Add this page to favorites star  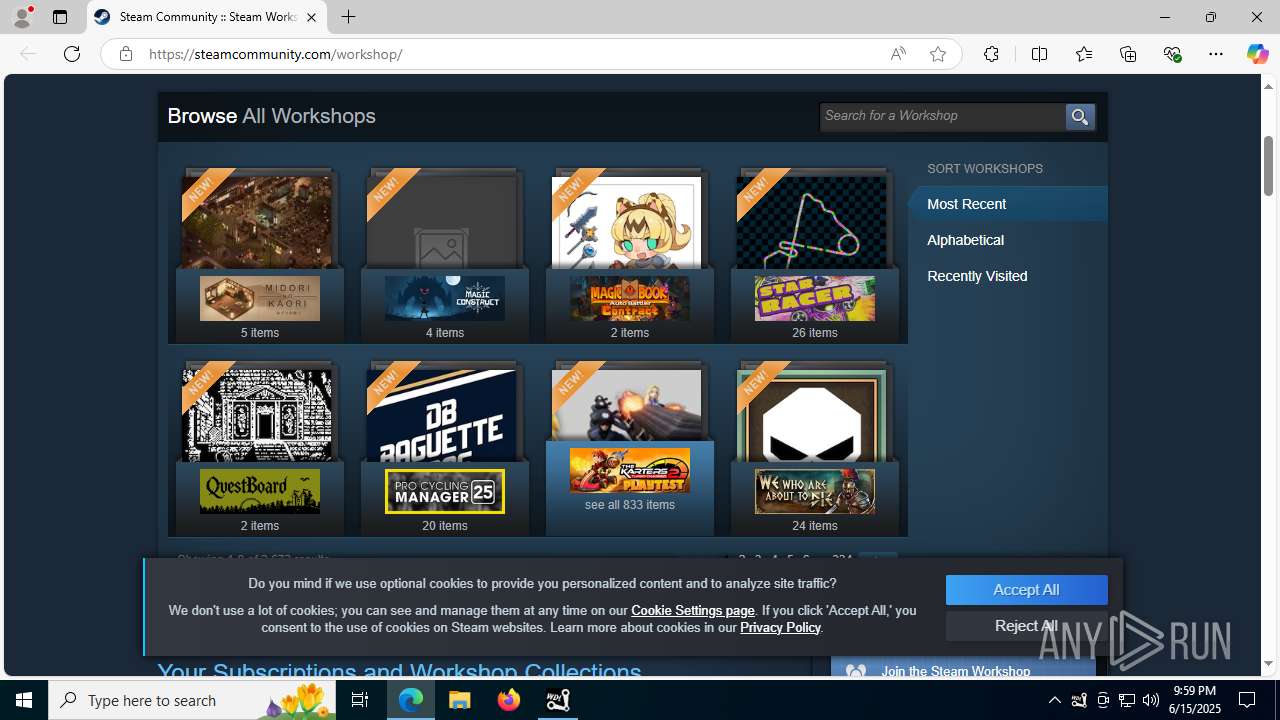pos(938,54)
